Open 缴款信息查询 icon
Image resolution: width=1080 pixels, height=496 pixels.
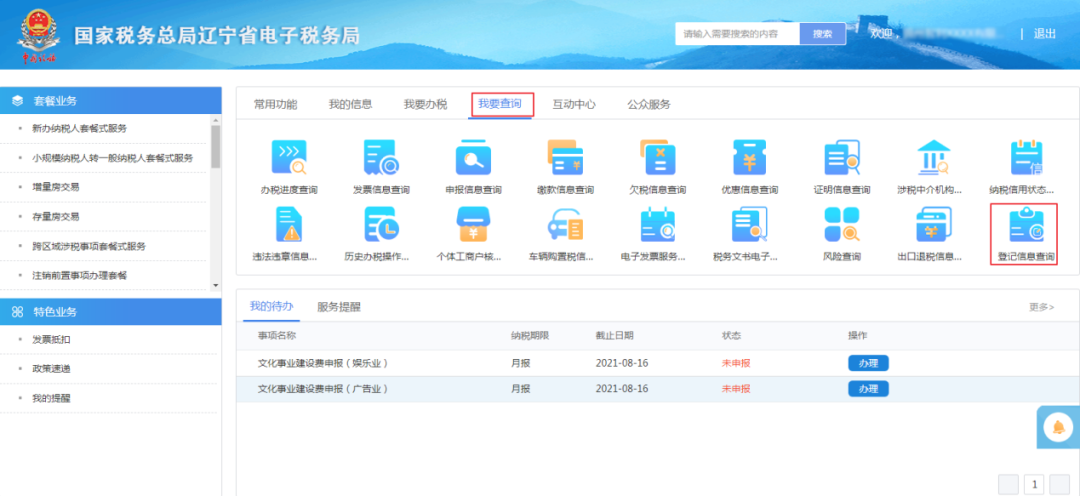coord(565,158)
